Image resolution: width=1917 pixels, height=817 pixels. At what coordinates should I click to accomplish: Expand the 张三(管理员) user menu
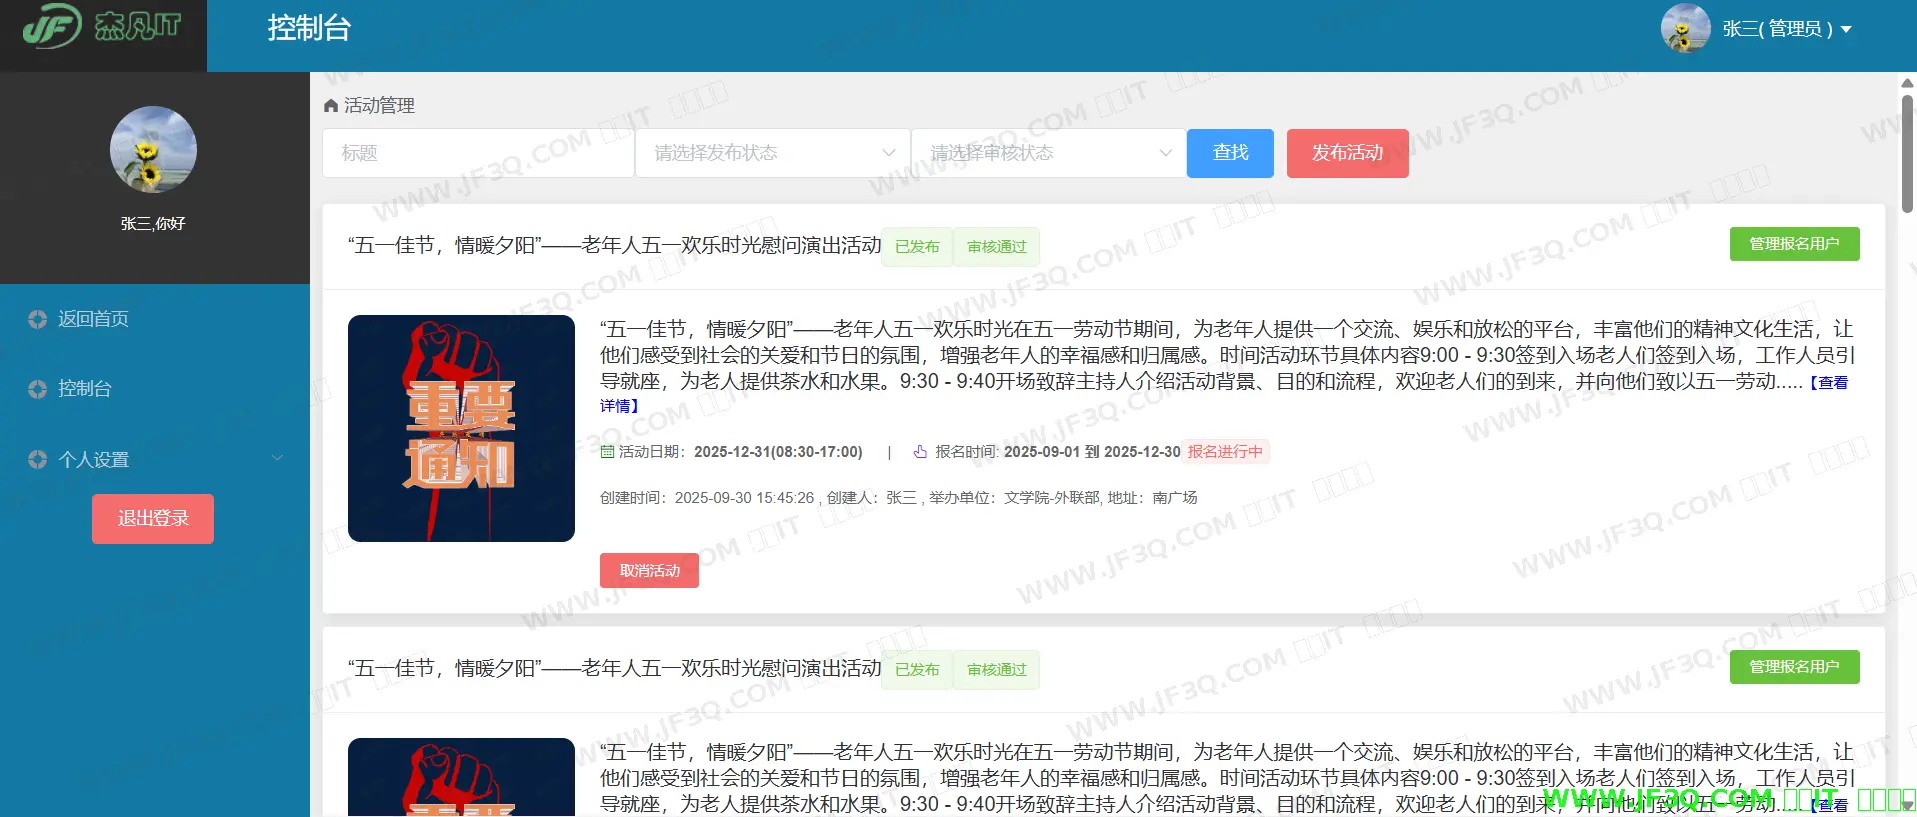pos(1788,29)
